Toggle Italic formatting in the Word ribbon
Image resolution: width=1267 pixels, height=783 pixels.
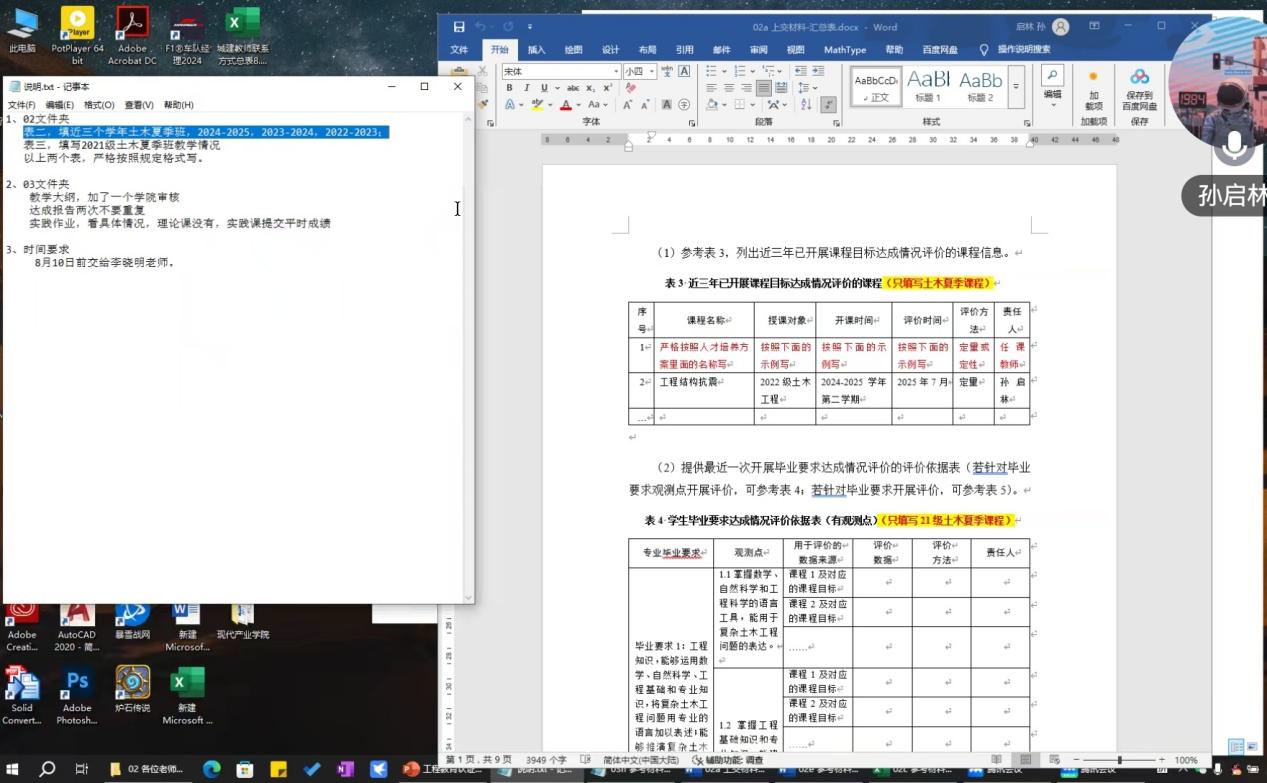[x=526, y=88]
